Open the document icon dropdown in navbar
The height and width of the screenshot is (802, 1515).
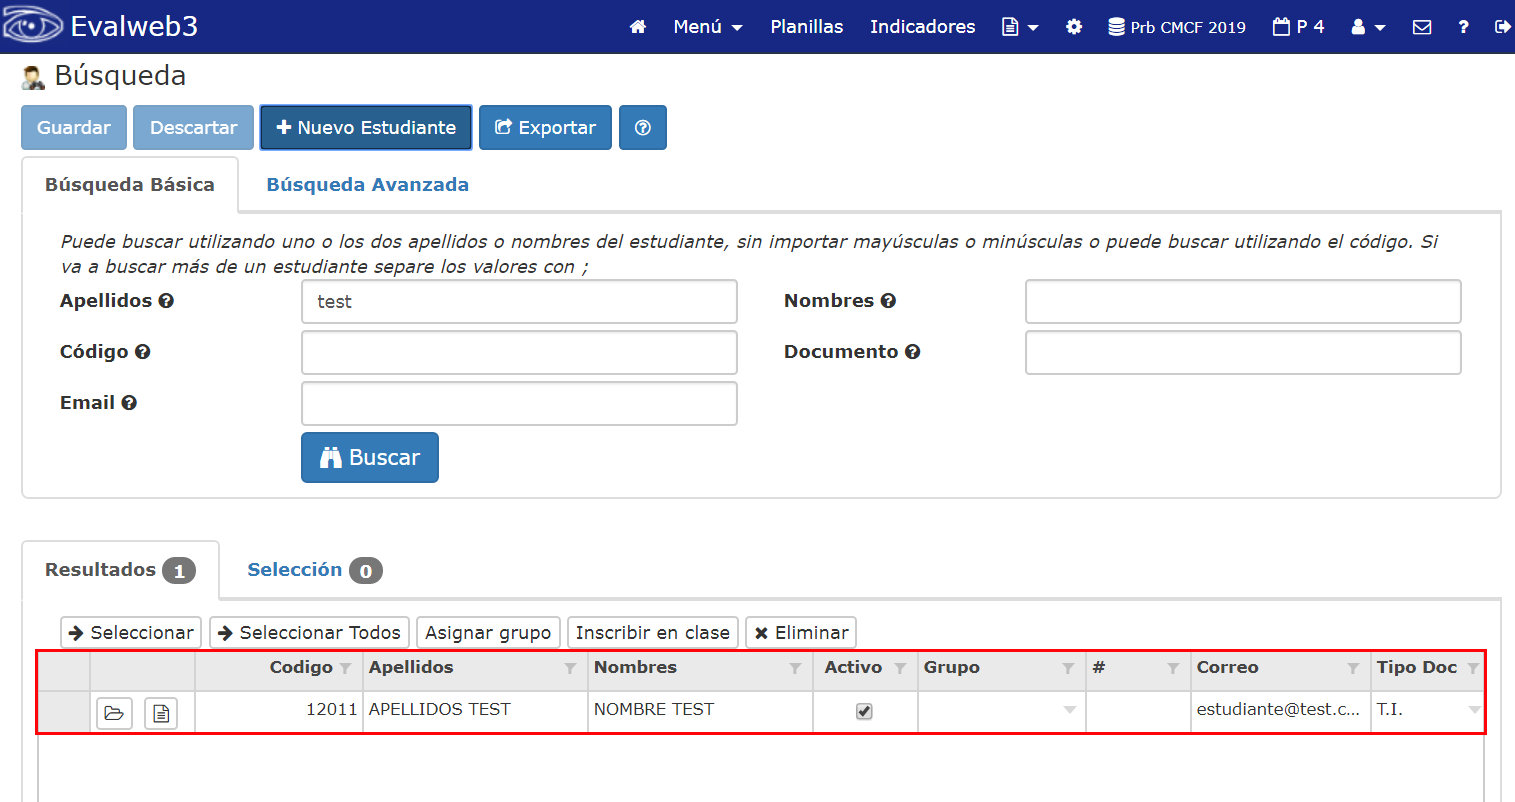pyautogui.click(x=1020, y=27)
